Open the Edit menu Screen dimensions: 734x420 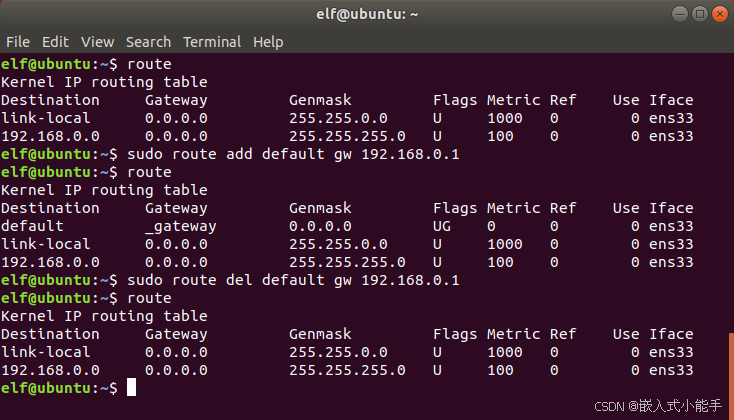tap(55, 42)
